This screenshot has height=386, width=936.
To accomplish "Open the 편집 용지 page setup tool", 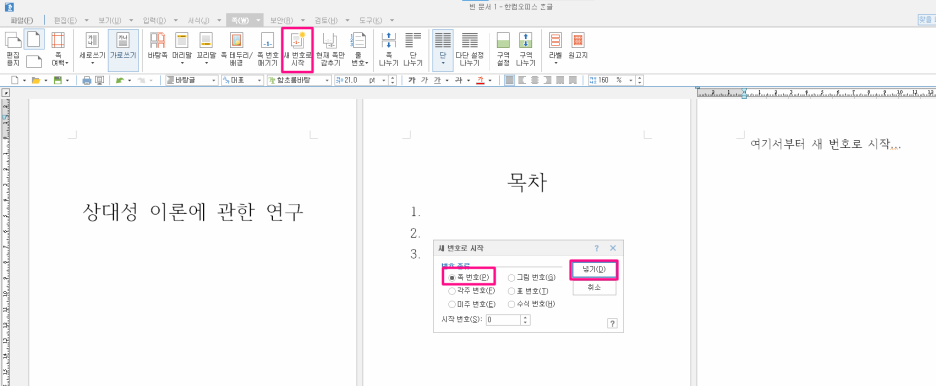I will coord(13,49).
